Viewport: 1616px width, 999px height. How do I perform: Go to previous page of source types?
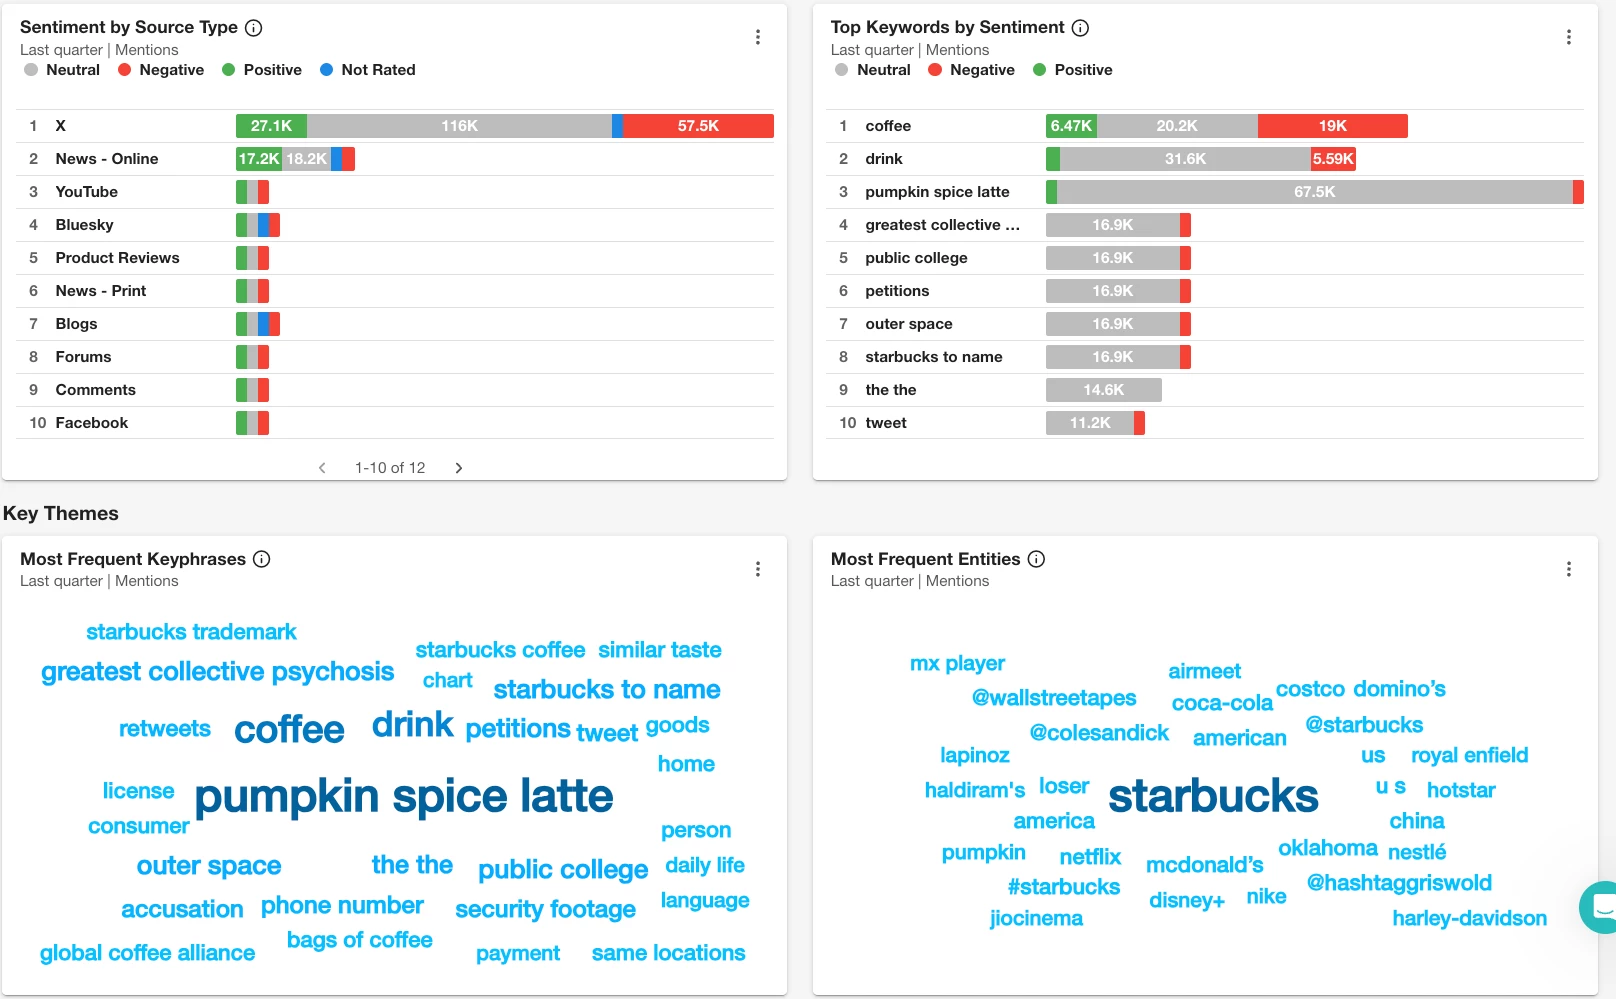(322, 468)
